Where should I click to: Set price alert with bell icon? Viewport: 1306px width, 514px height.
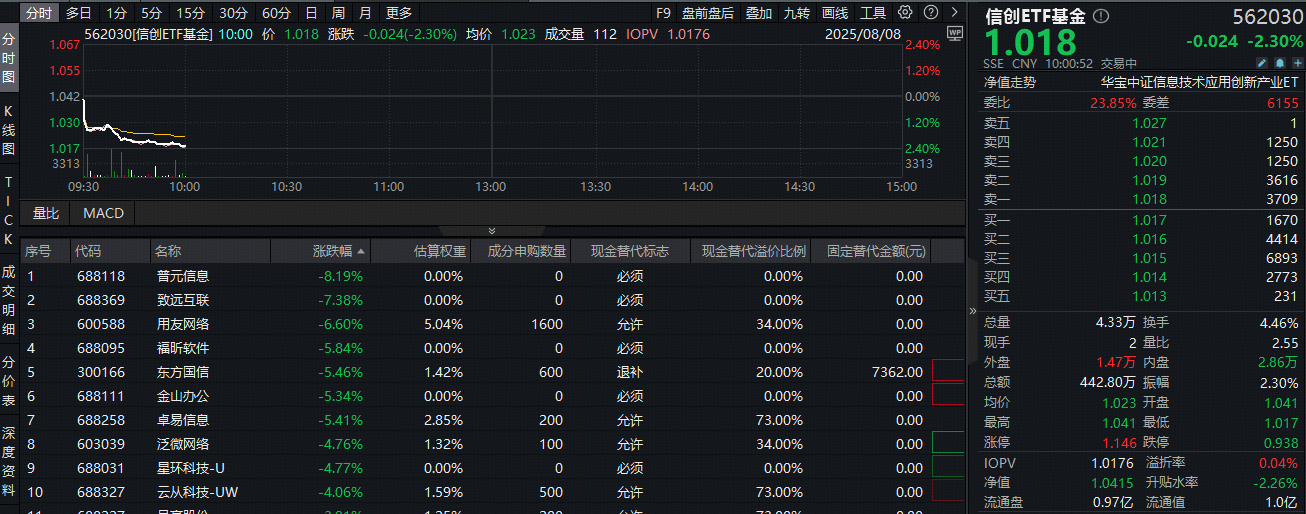[1279, 63]
